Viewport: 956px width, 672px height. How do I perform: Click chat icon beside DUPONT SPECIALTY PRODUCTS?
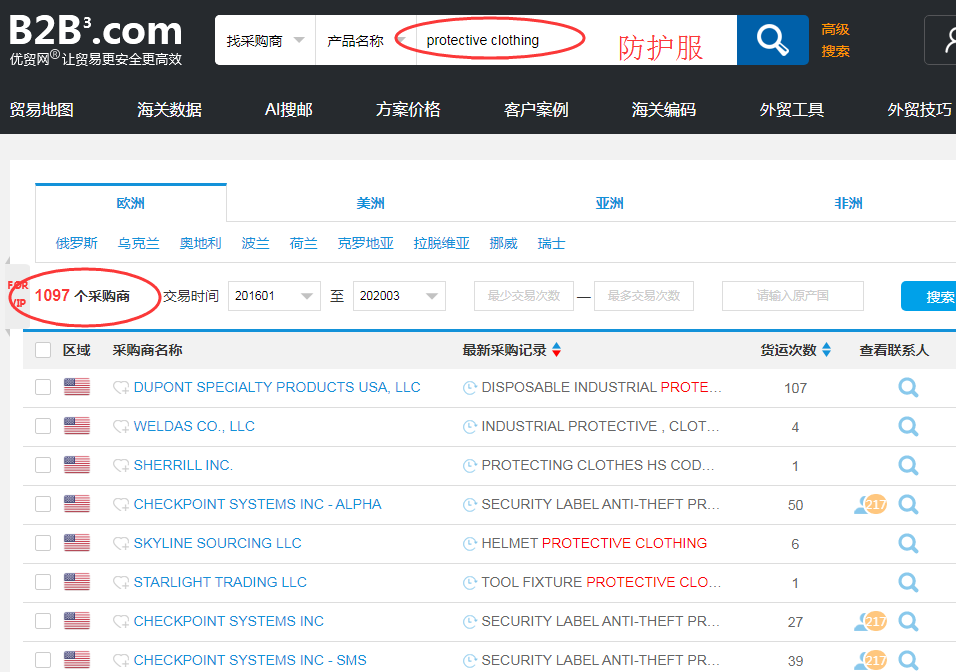121,388
